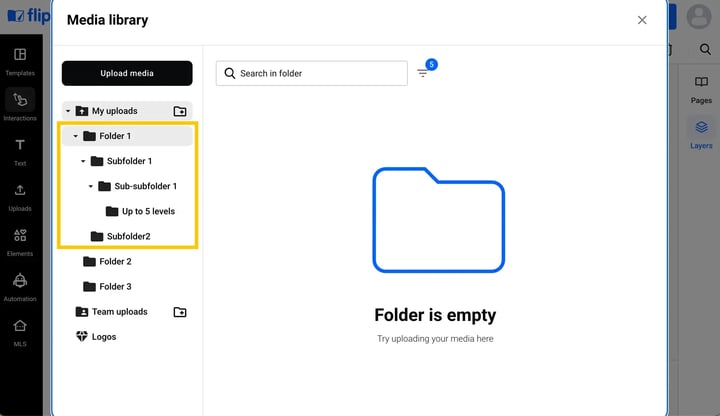Open the Layers panel on right
Viewport: 720px width, 416px height.
[x=701, y=135]
